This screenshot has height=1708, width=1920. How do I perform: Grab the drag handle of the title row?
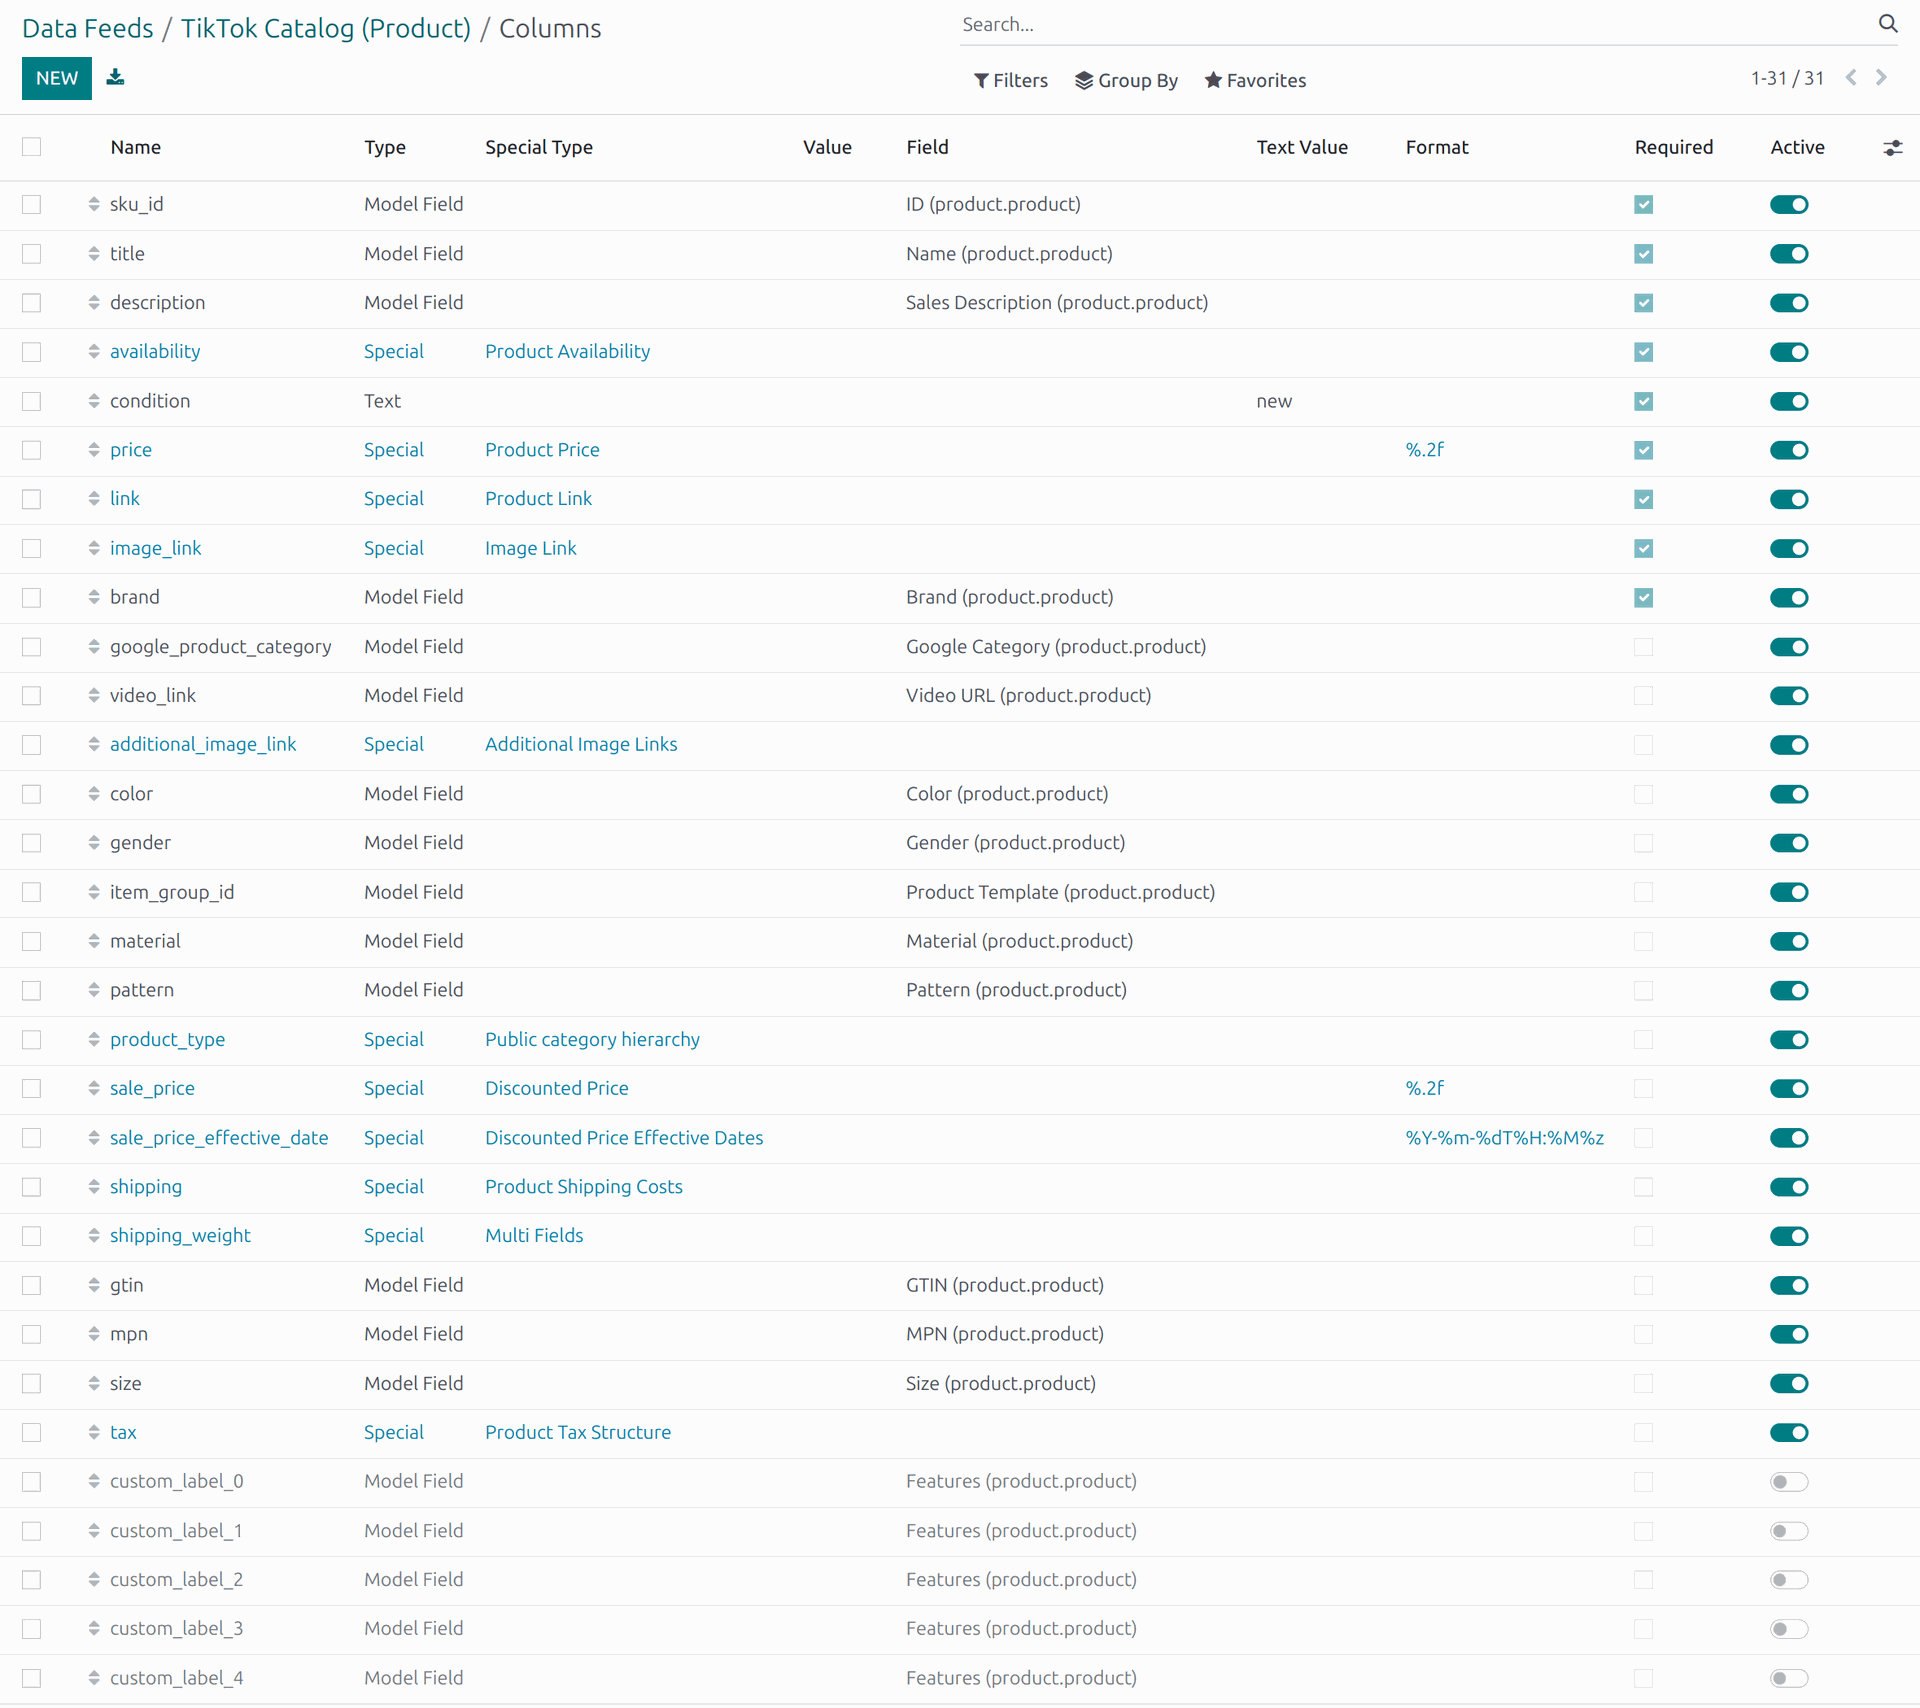click(x=94, y=254)
